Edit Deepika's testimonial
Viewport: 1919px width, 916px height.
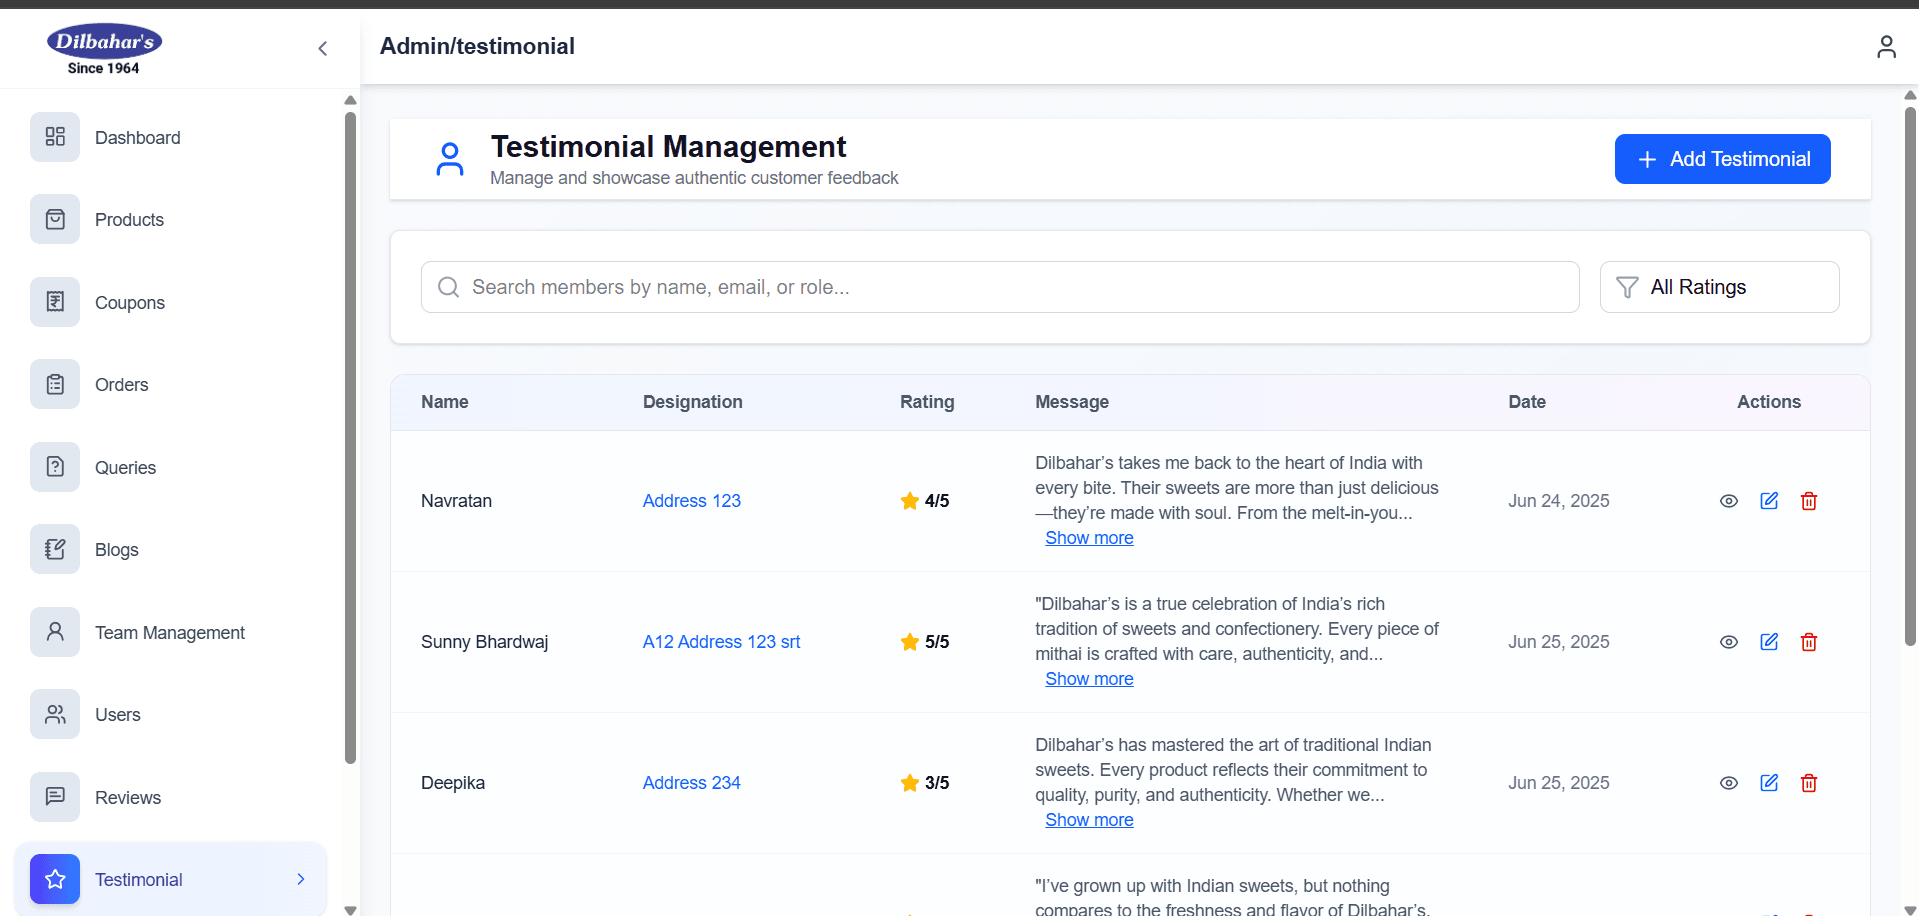click(1769, 783)
